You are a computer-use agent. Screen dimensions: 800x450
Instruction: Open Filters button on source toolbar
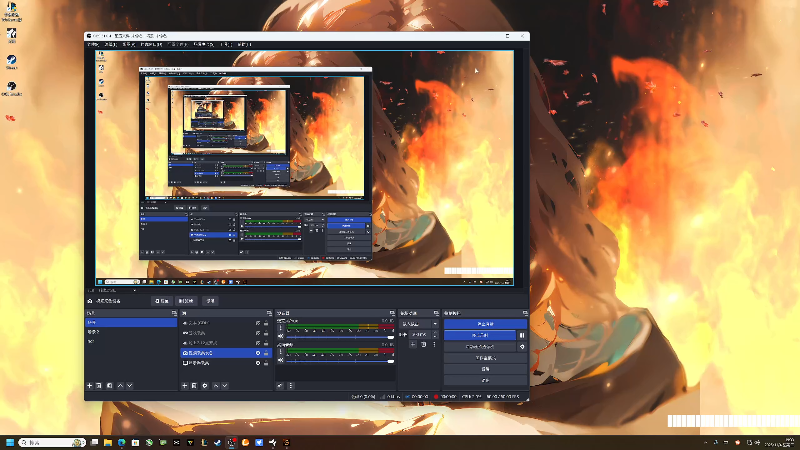pos(186,301)
